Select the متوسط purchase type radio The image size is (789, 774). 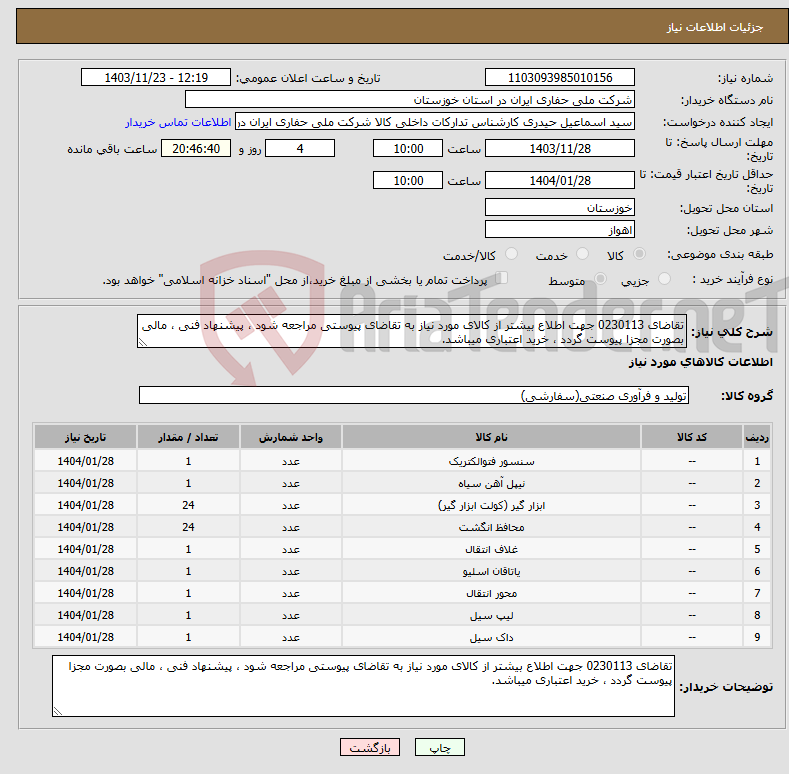[600, 279]
